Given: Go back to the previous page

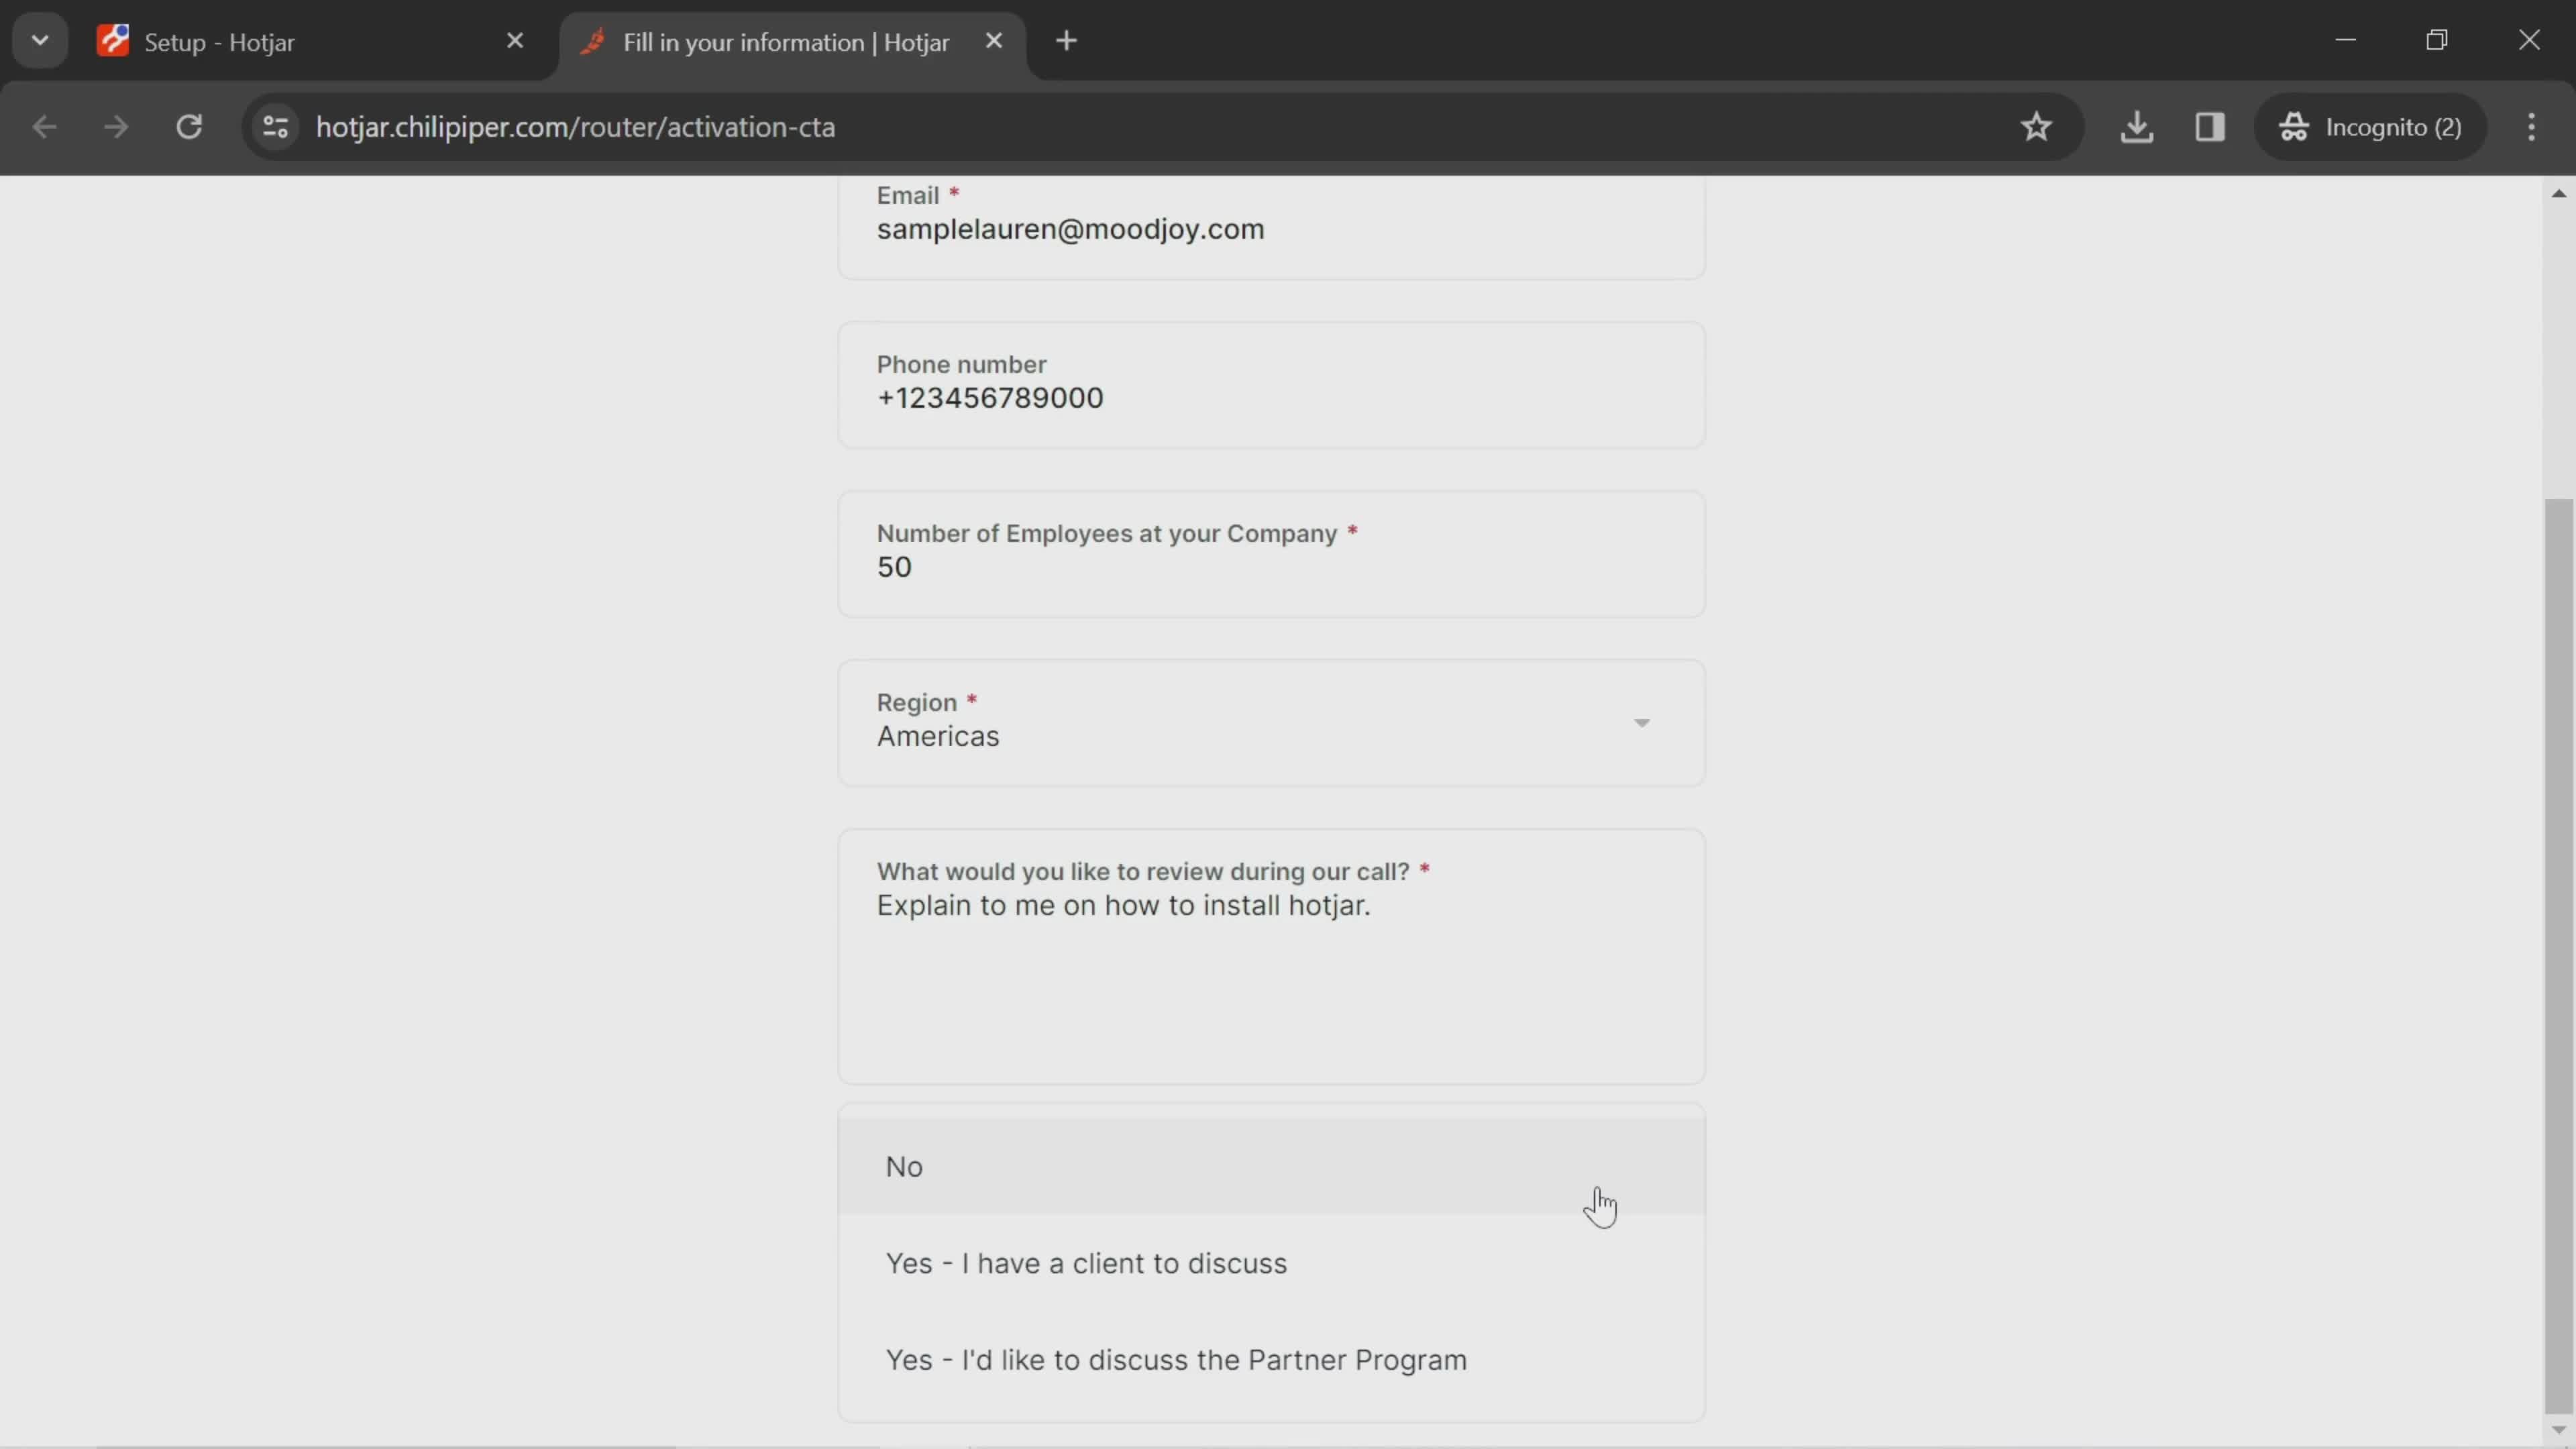Looking at the screenshot, I should coord(44,127).
